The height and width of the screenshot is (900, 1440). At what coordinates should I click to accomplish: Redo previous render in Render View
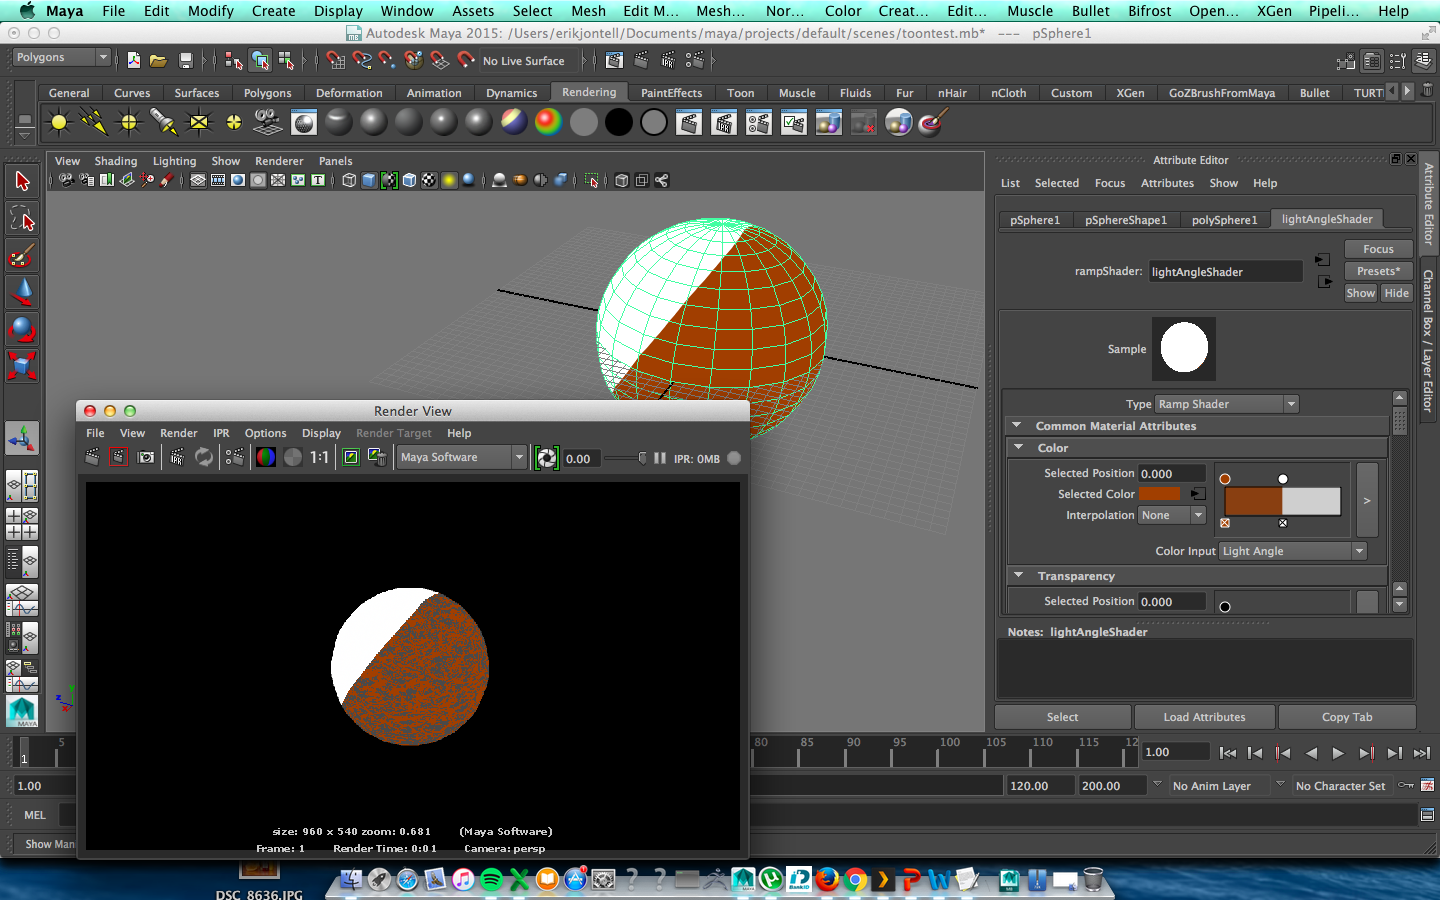pyautogui.click(x=92, y=457)
